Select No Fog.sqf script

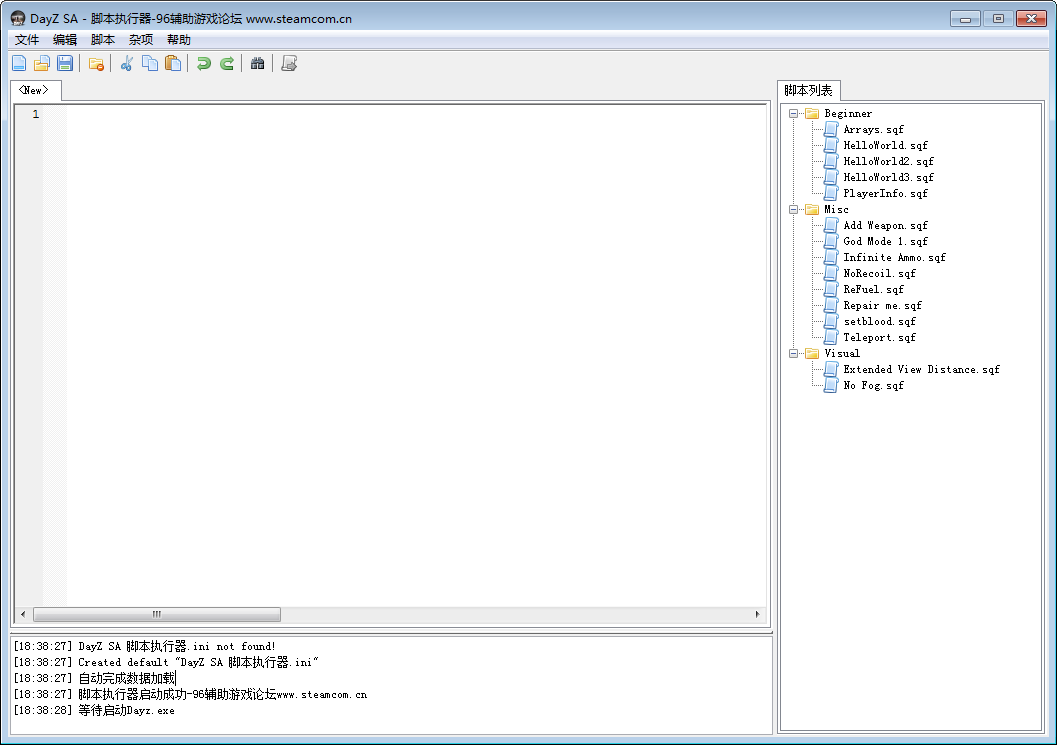coord(873,386)
